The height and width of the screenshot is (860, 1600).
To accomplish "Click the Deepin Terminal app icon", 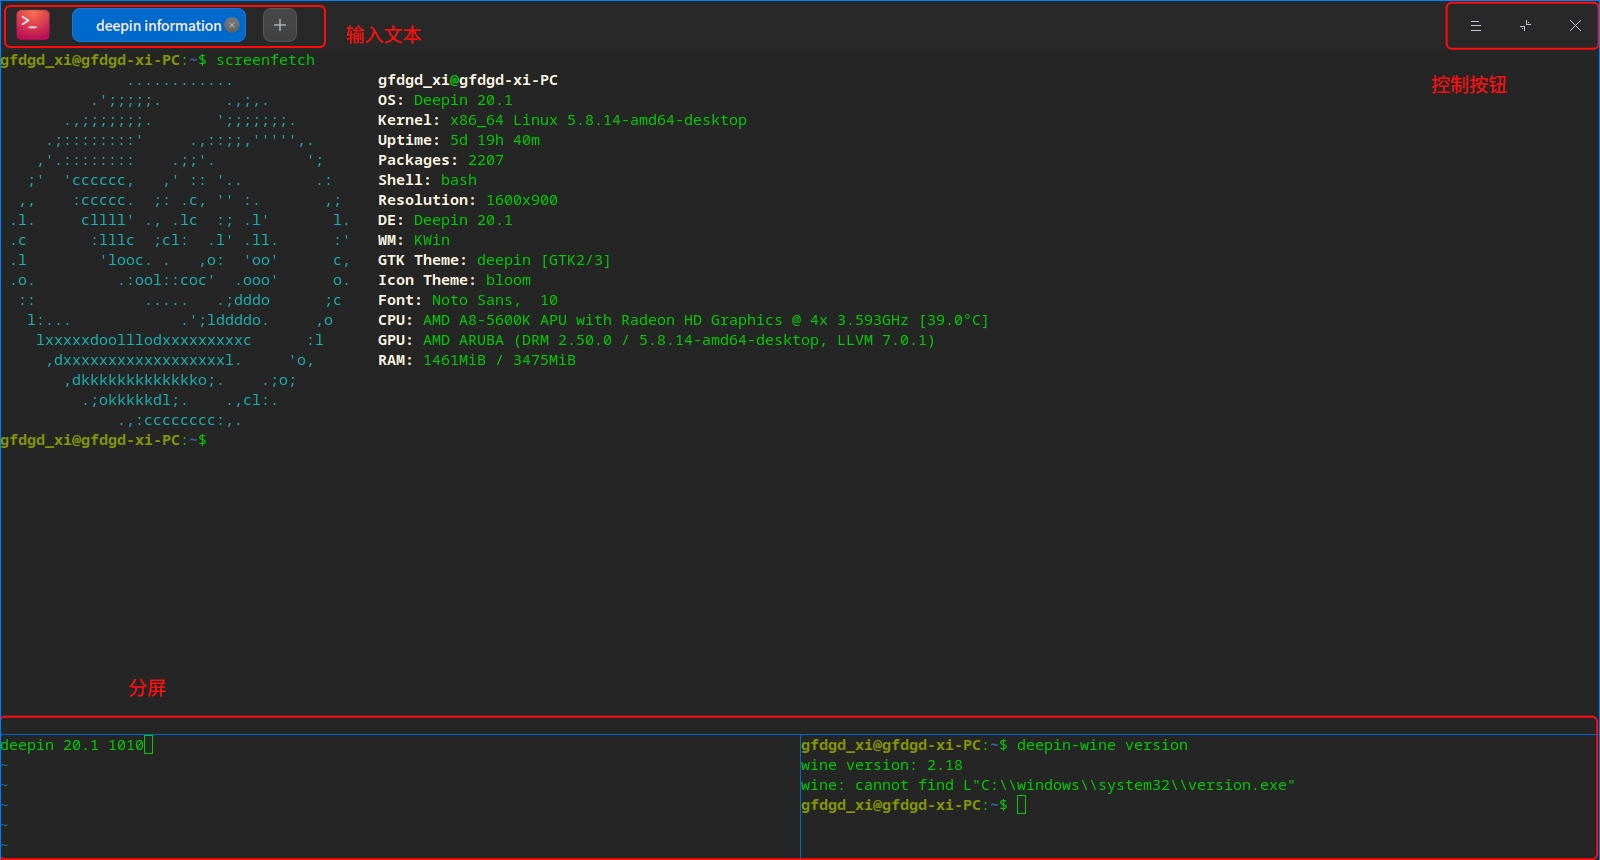I will tap(33, 25).
